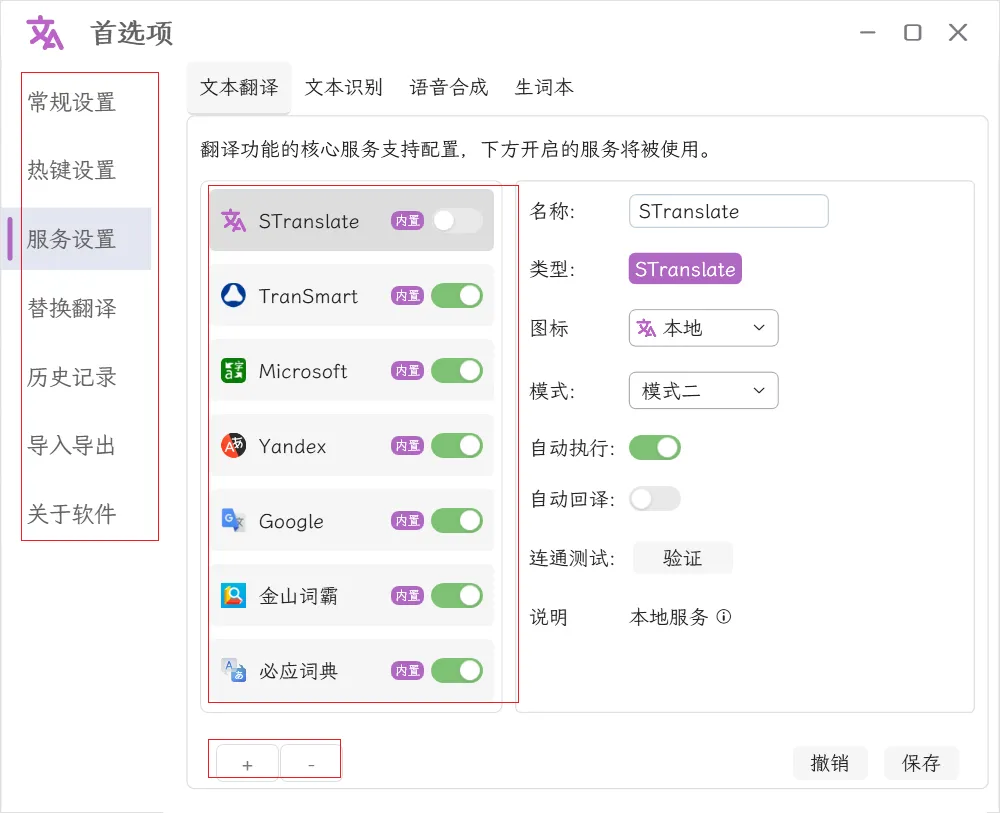This screenshot has height=813, width=1000.
Task: Click the Google Translate icon
Action: pyautogui.click(x=233, y=520)
